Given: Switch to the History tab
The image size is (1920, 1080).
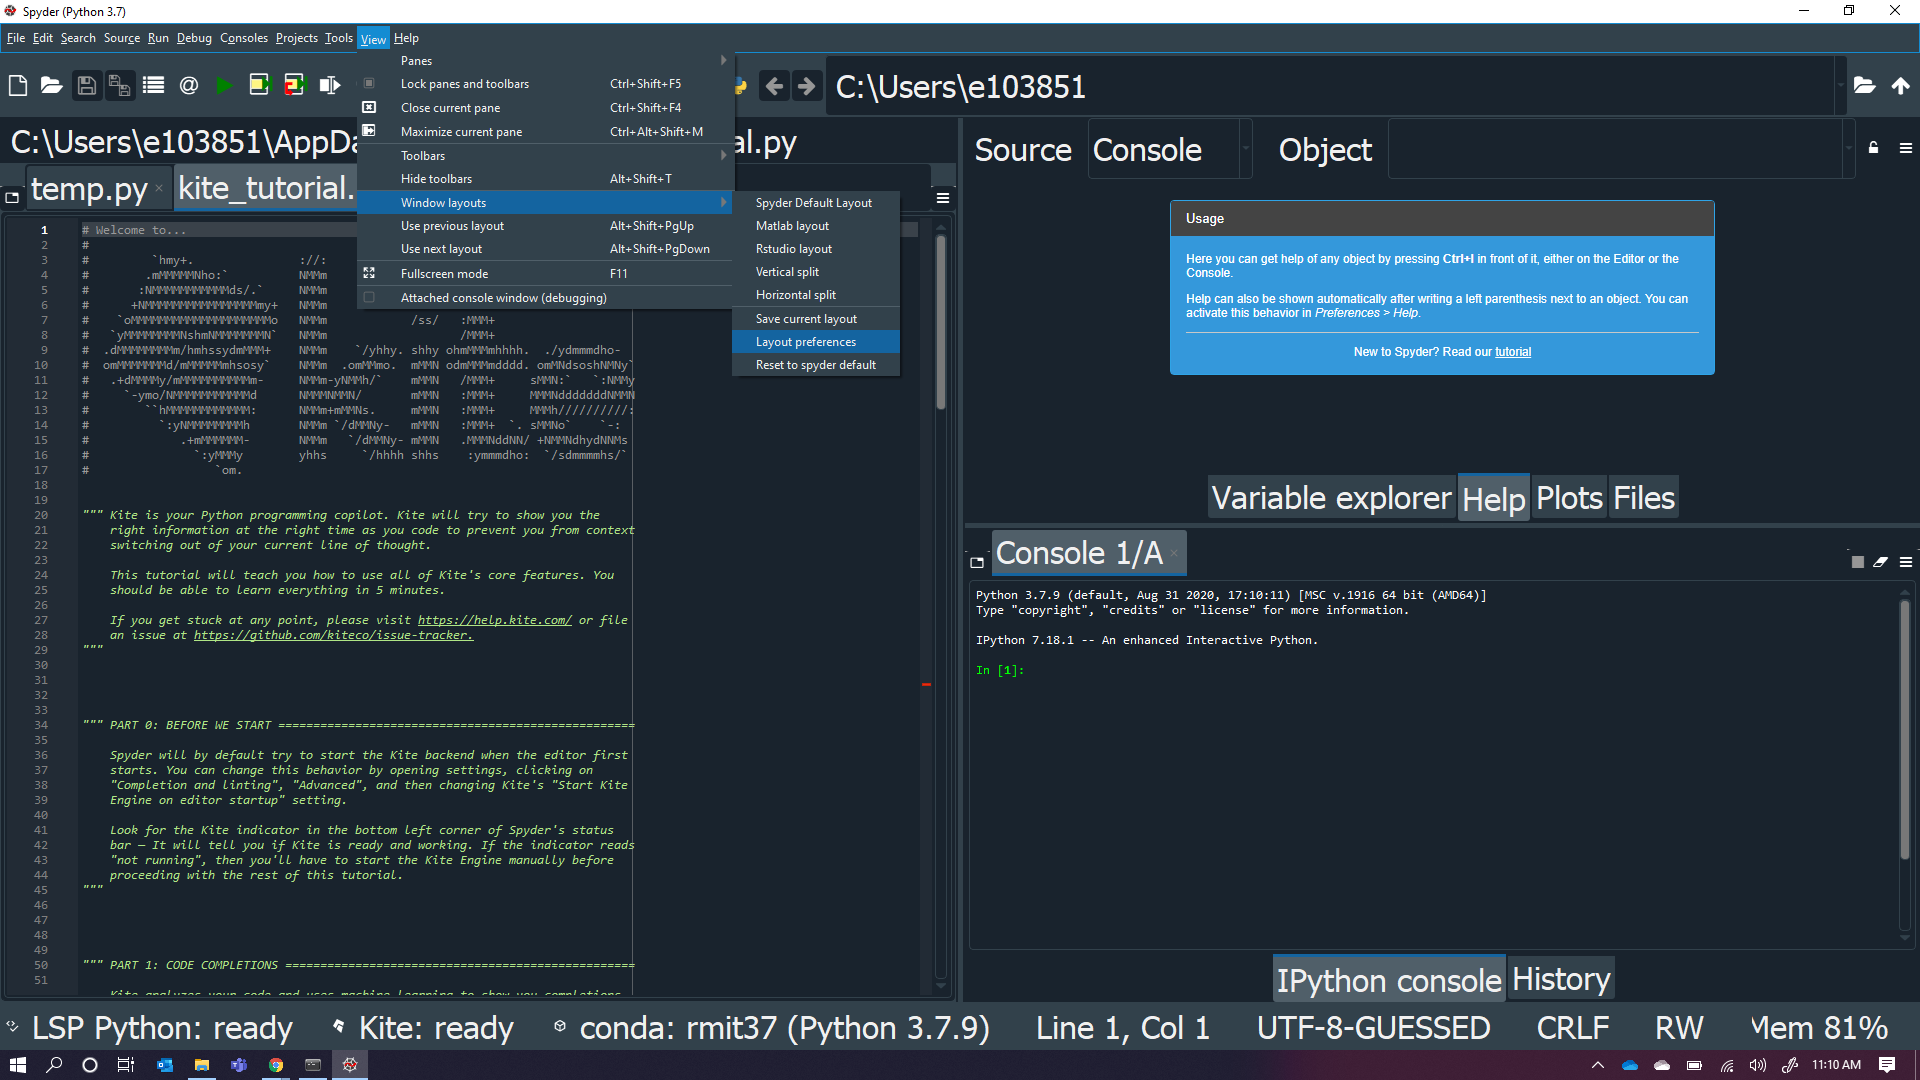Looking at the screenshot, I should [1561, 979].
